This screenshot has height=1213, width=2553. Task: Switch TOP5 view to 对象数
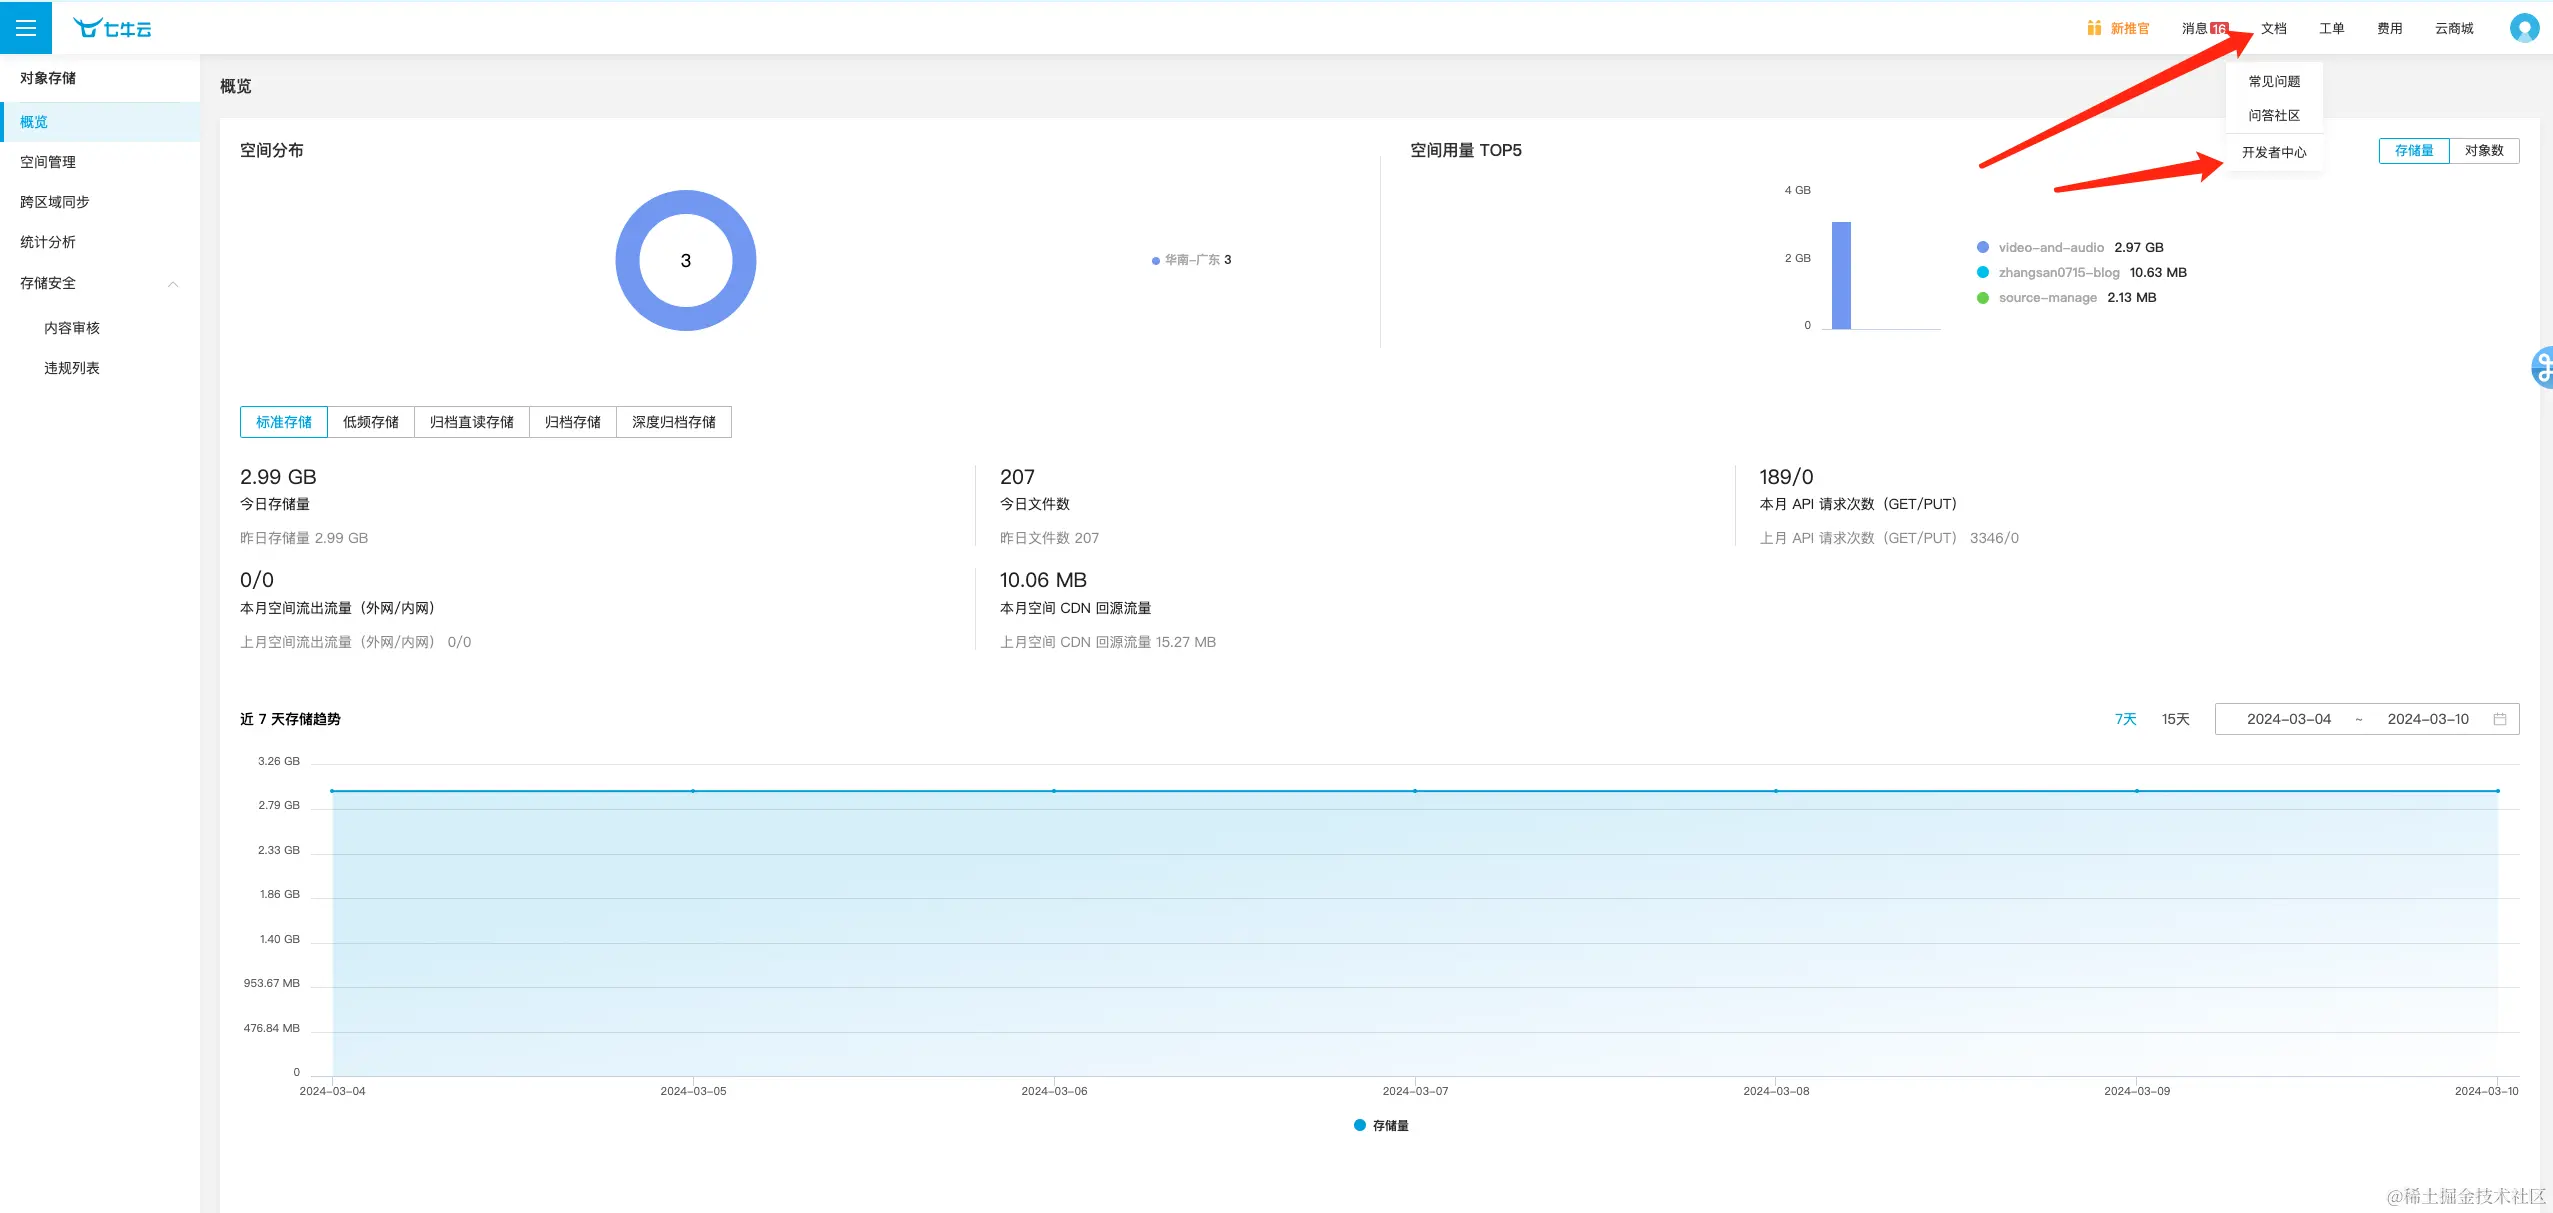click(x=2483, y=150)
